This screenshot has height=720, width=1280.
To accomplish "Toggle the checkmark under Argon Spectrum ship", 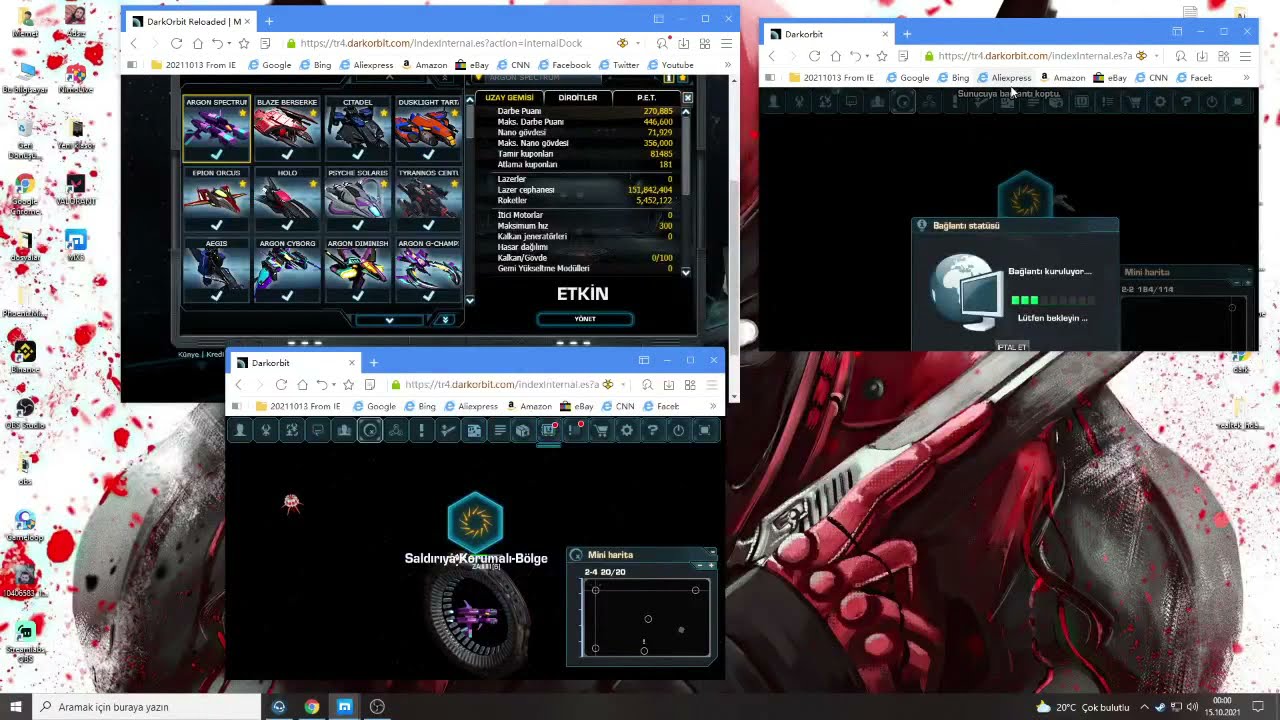I will click(216, 154).
